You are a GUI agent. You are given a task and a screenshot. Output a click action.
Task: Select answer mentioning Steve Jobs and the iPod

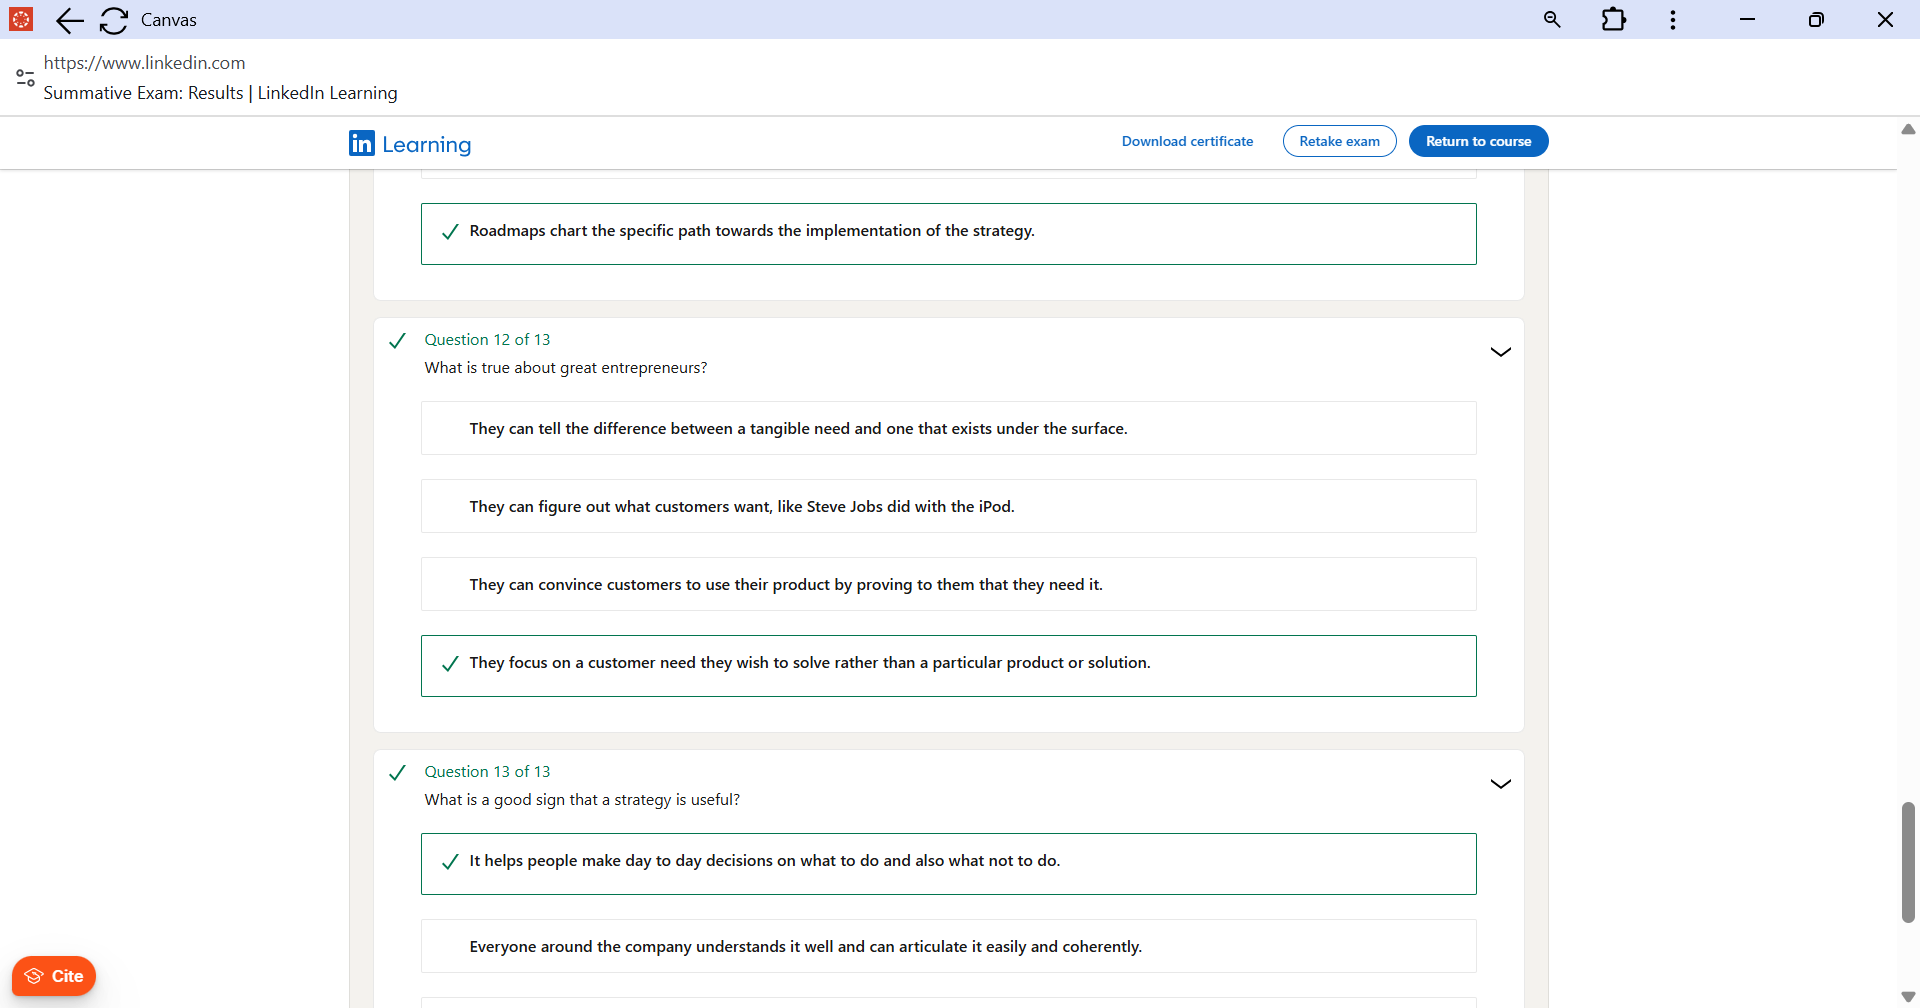pos(948,506)
